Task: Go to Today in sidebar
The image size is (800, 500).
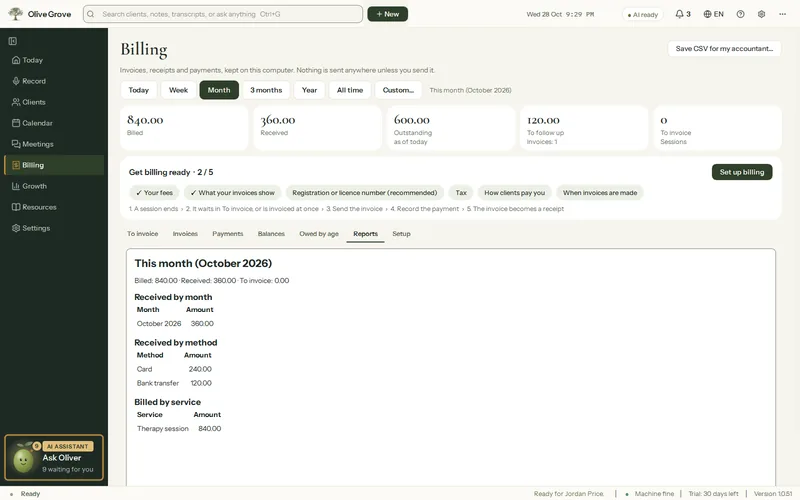Action: point(54,60)
